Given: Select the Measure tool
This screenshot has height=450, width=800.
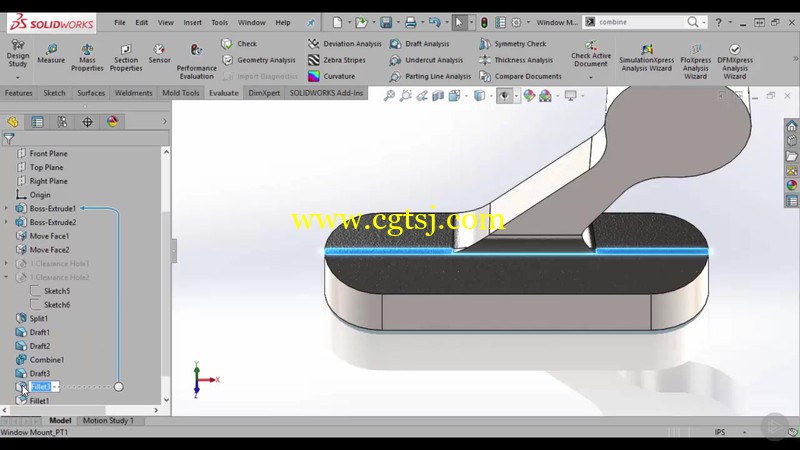Looking at the screenshot, I should tap(51, 54).
